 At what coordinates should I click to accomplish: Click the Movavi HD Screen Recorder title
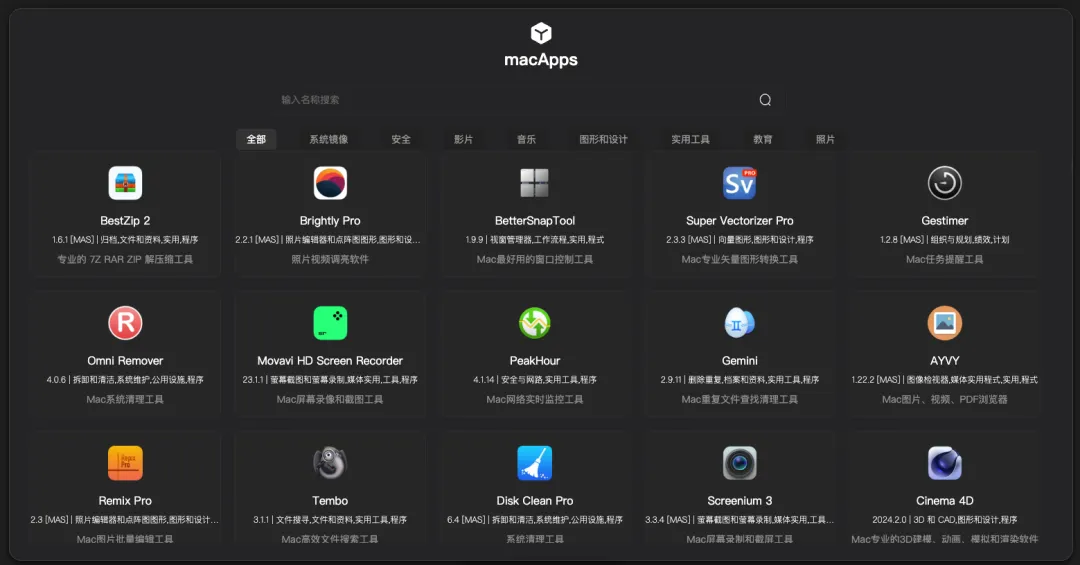click(x=330, y=360)
